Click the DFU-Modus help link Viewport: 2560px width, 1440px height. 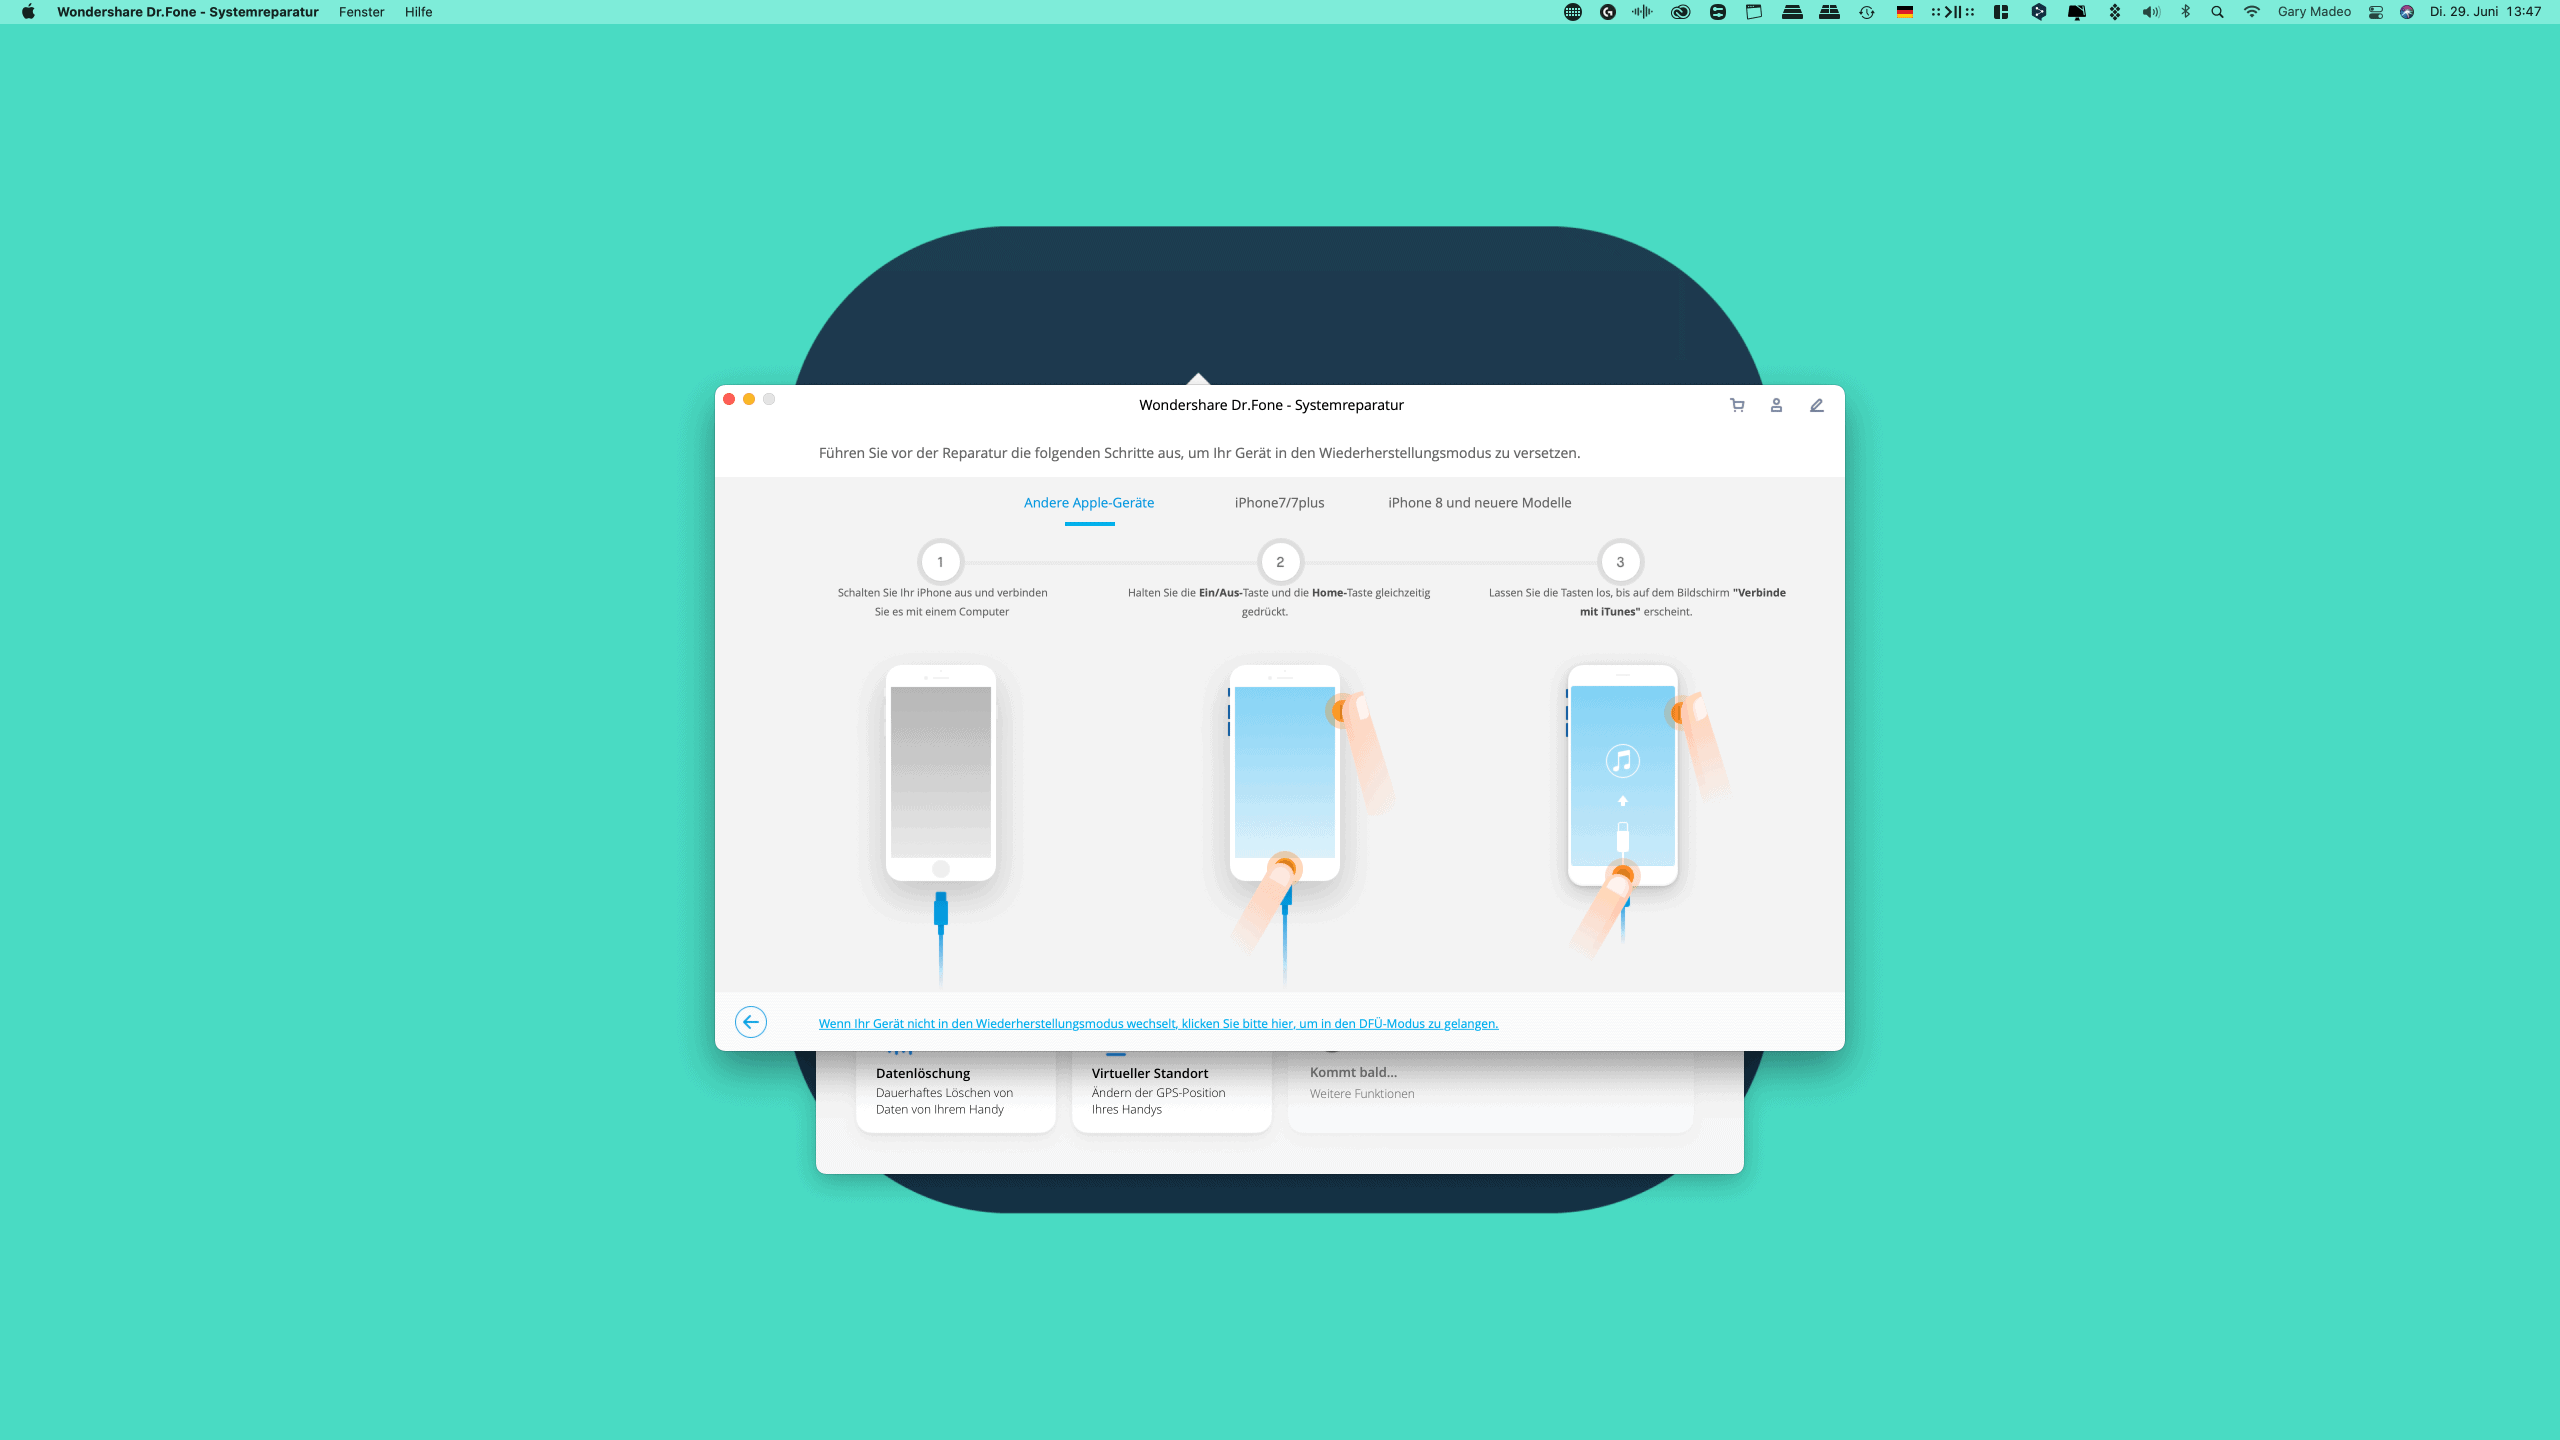[x=1158, y=1023]
